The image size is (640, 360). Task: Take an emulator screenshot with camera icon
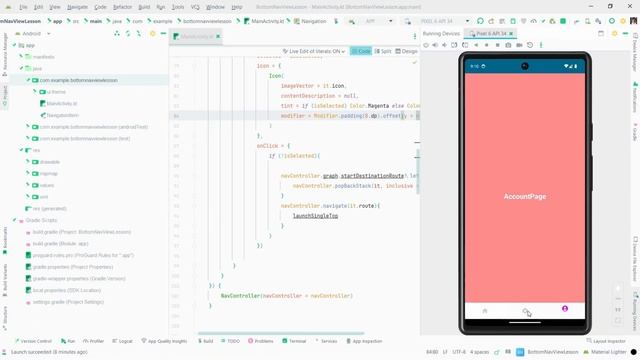pyautogui.click(x=508, y=45)
